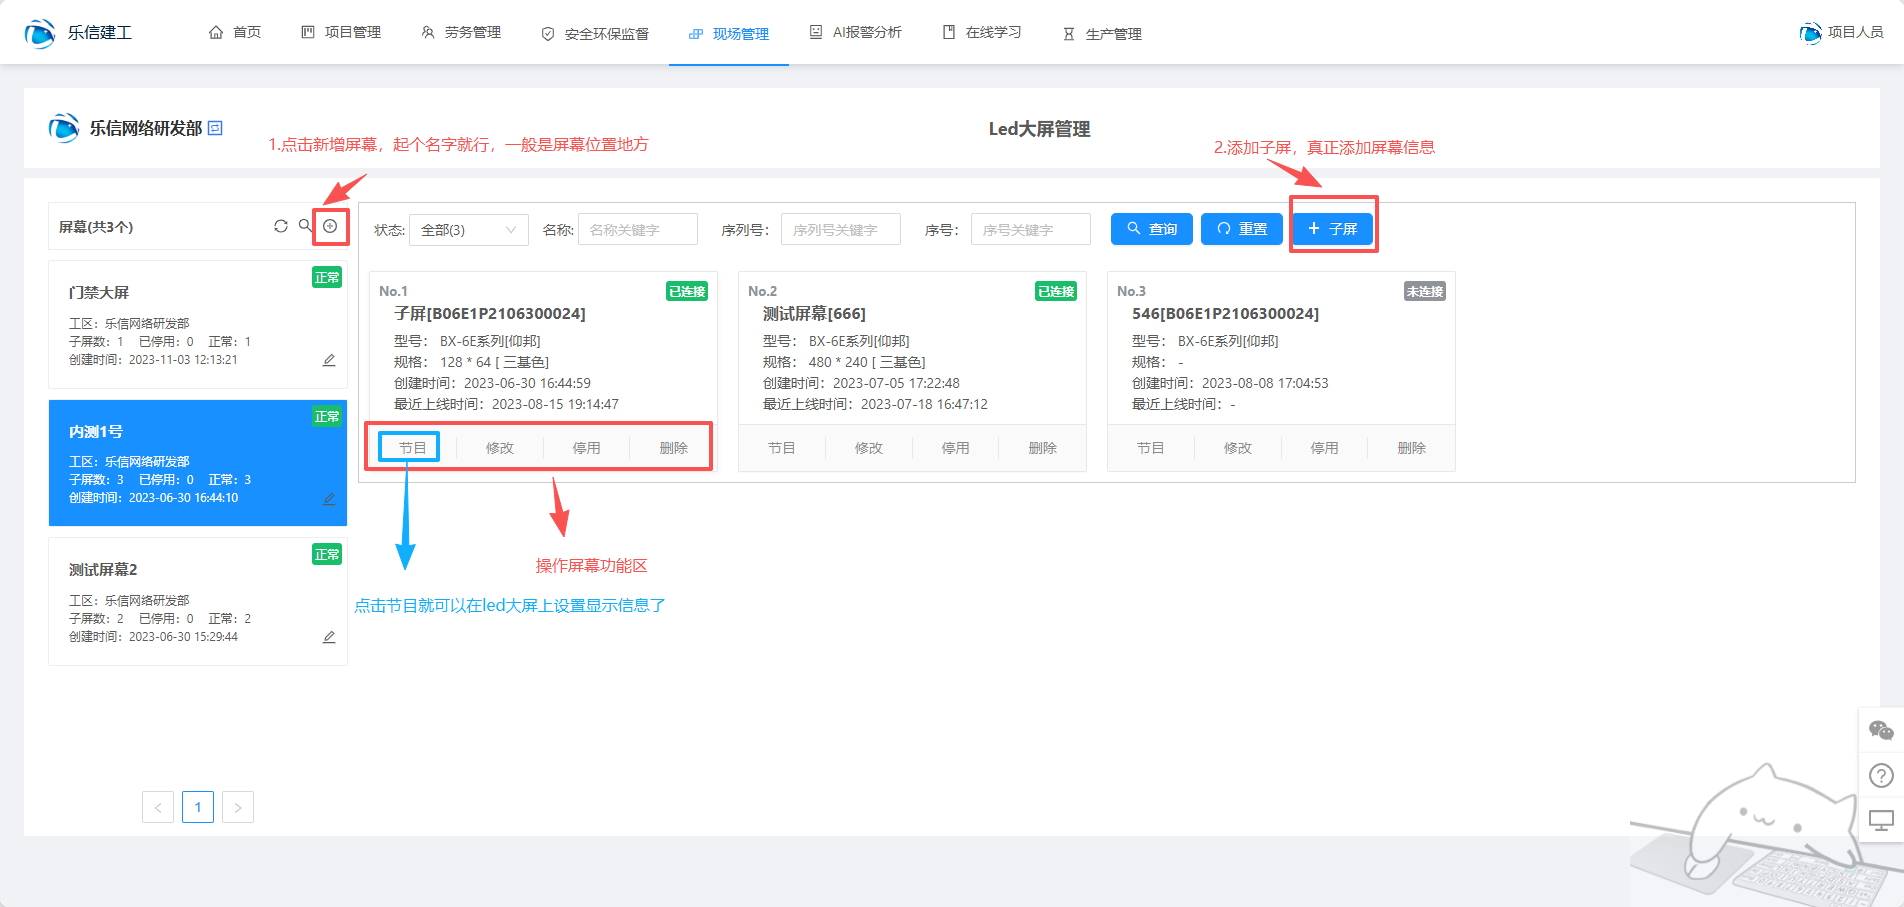Go to next page in pagination
Viewport: 1904px width, 907px height.
(238, 807)
